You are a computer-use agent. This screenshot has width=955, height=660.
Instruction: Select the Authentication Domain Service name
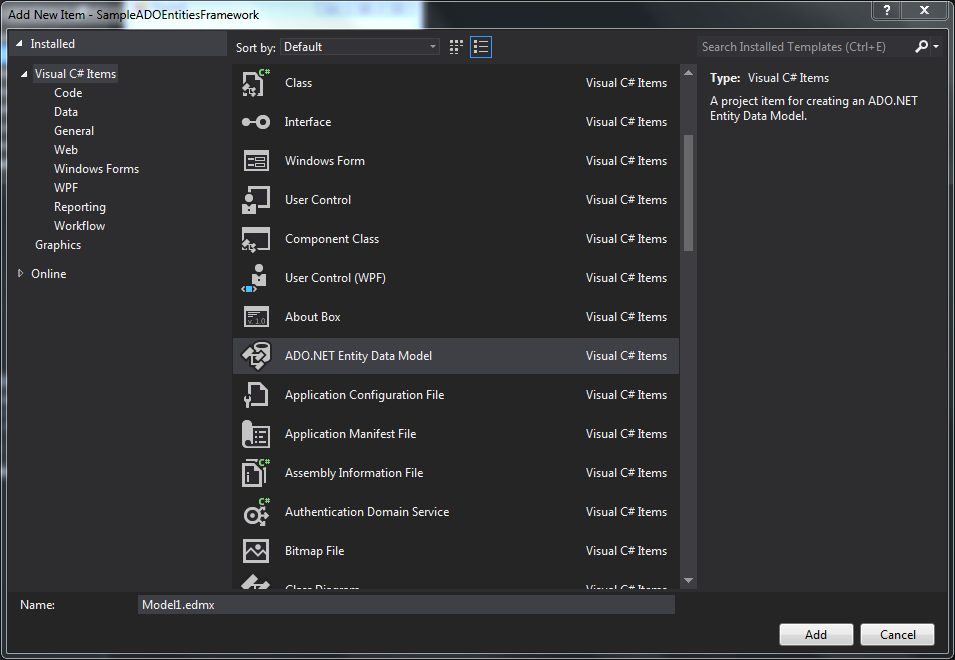(367, 511)
